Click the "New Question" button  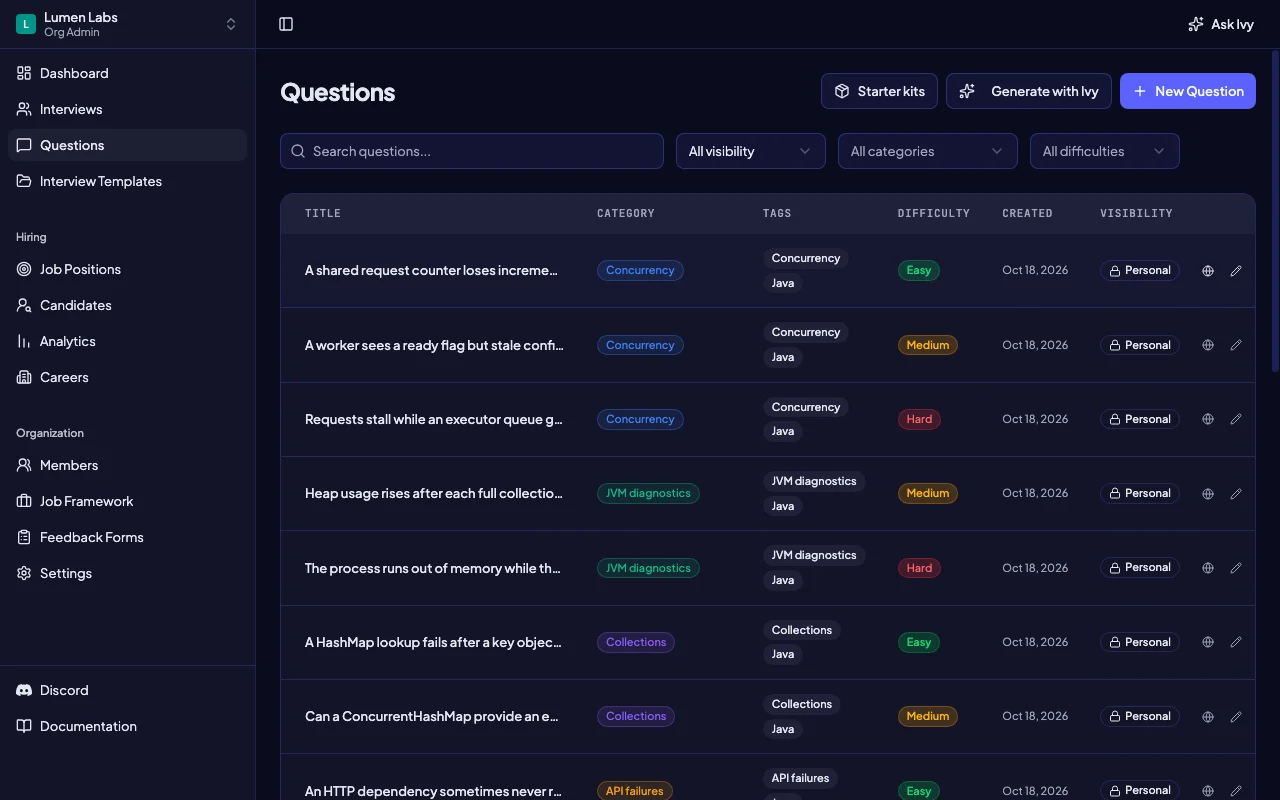pos(1188,91)
